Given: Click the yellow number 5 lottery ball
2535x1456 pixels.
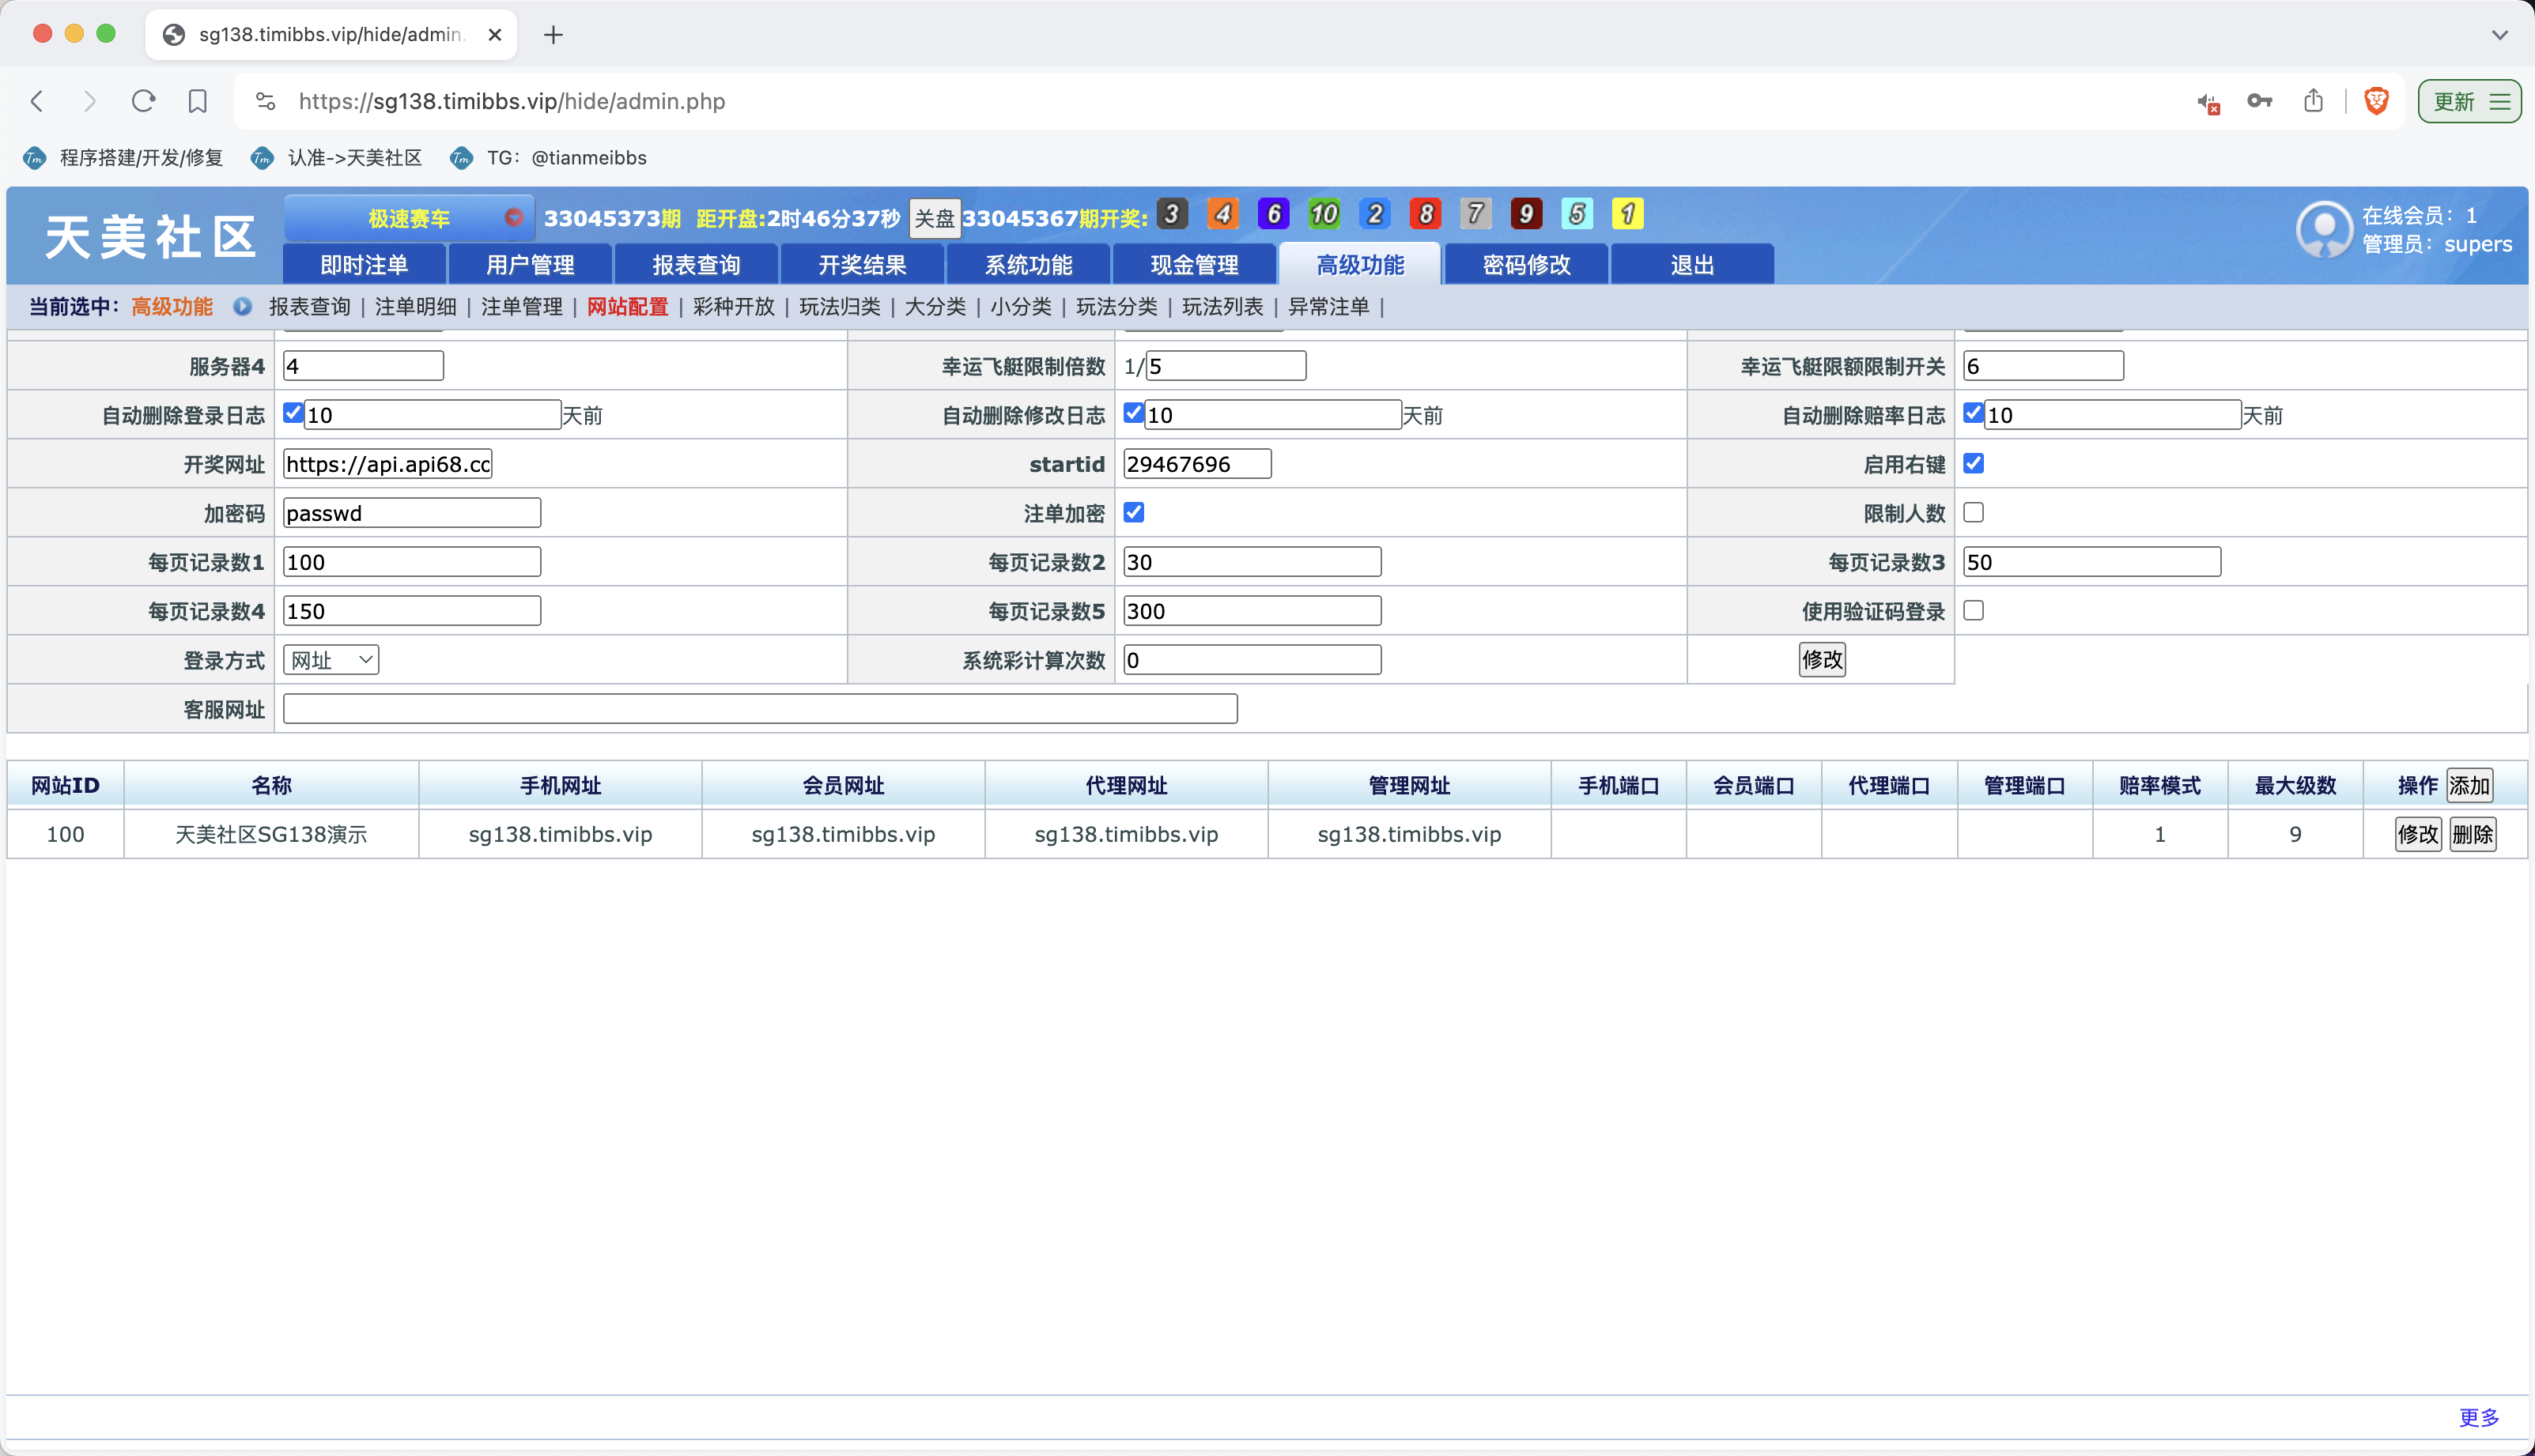Looking at the screenshot, I should point(1577,213).
